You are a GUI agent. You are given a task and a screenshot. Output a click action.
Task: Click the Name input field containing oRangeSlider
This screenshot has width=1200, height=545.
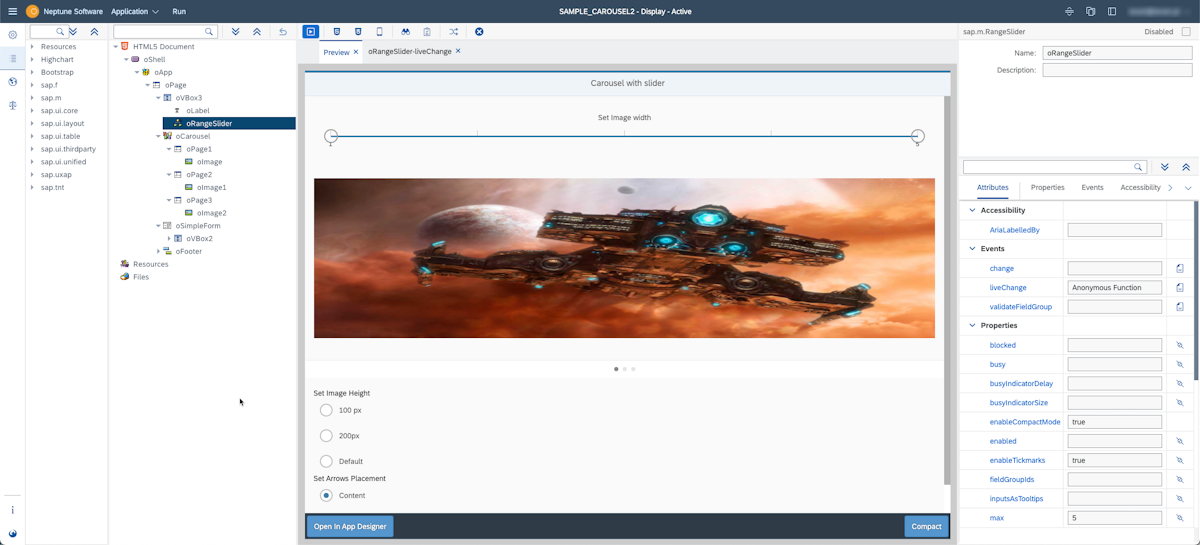pos(1117,52)
